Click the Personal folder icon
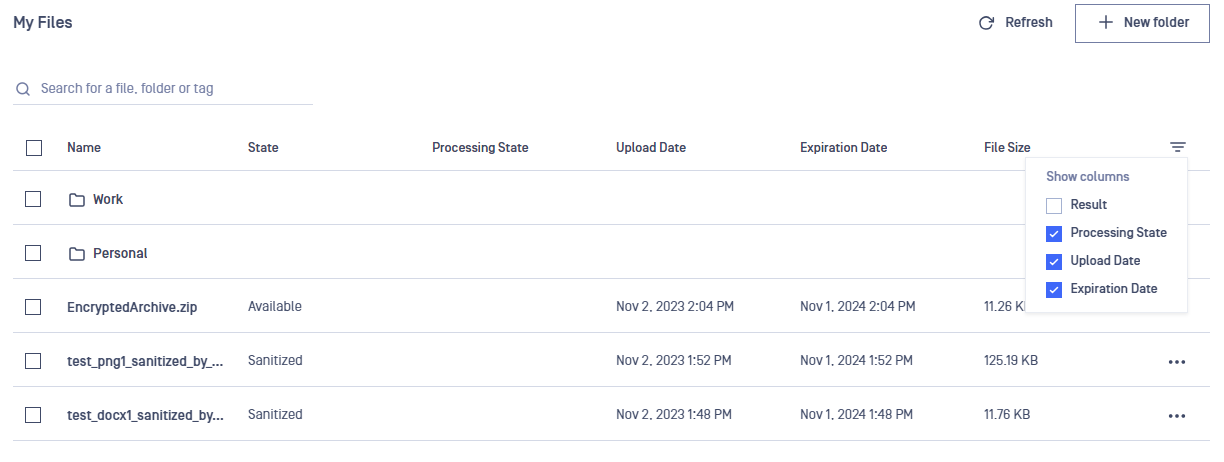 [77, 254]
